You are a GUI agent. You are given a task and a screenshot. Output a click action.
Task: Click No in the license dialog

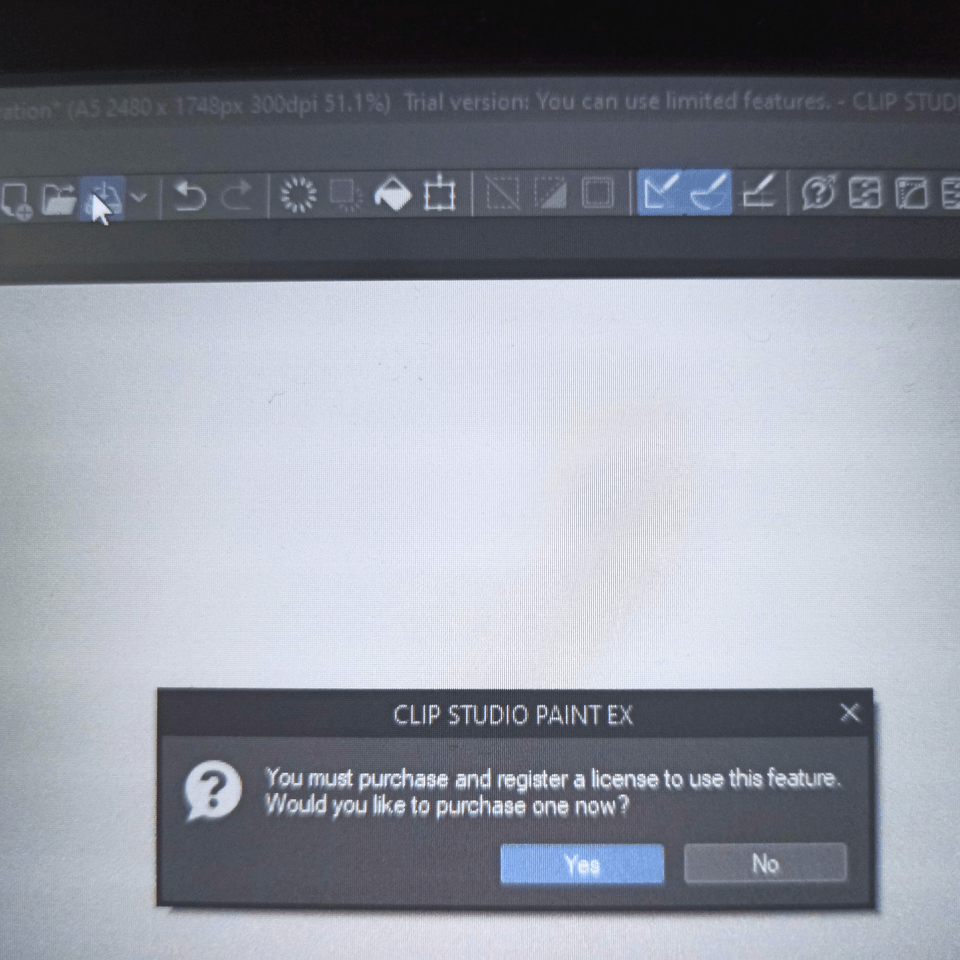click(765, 863)
